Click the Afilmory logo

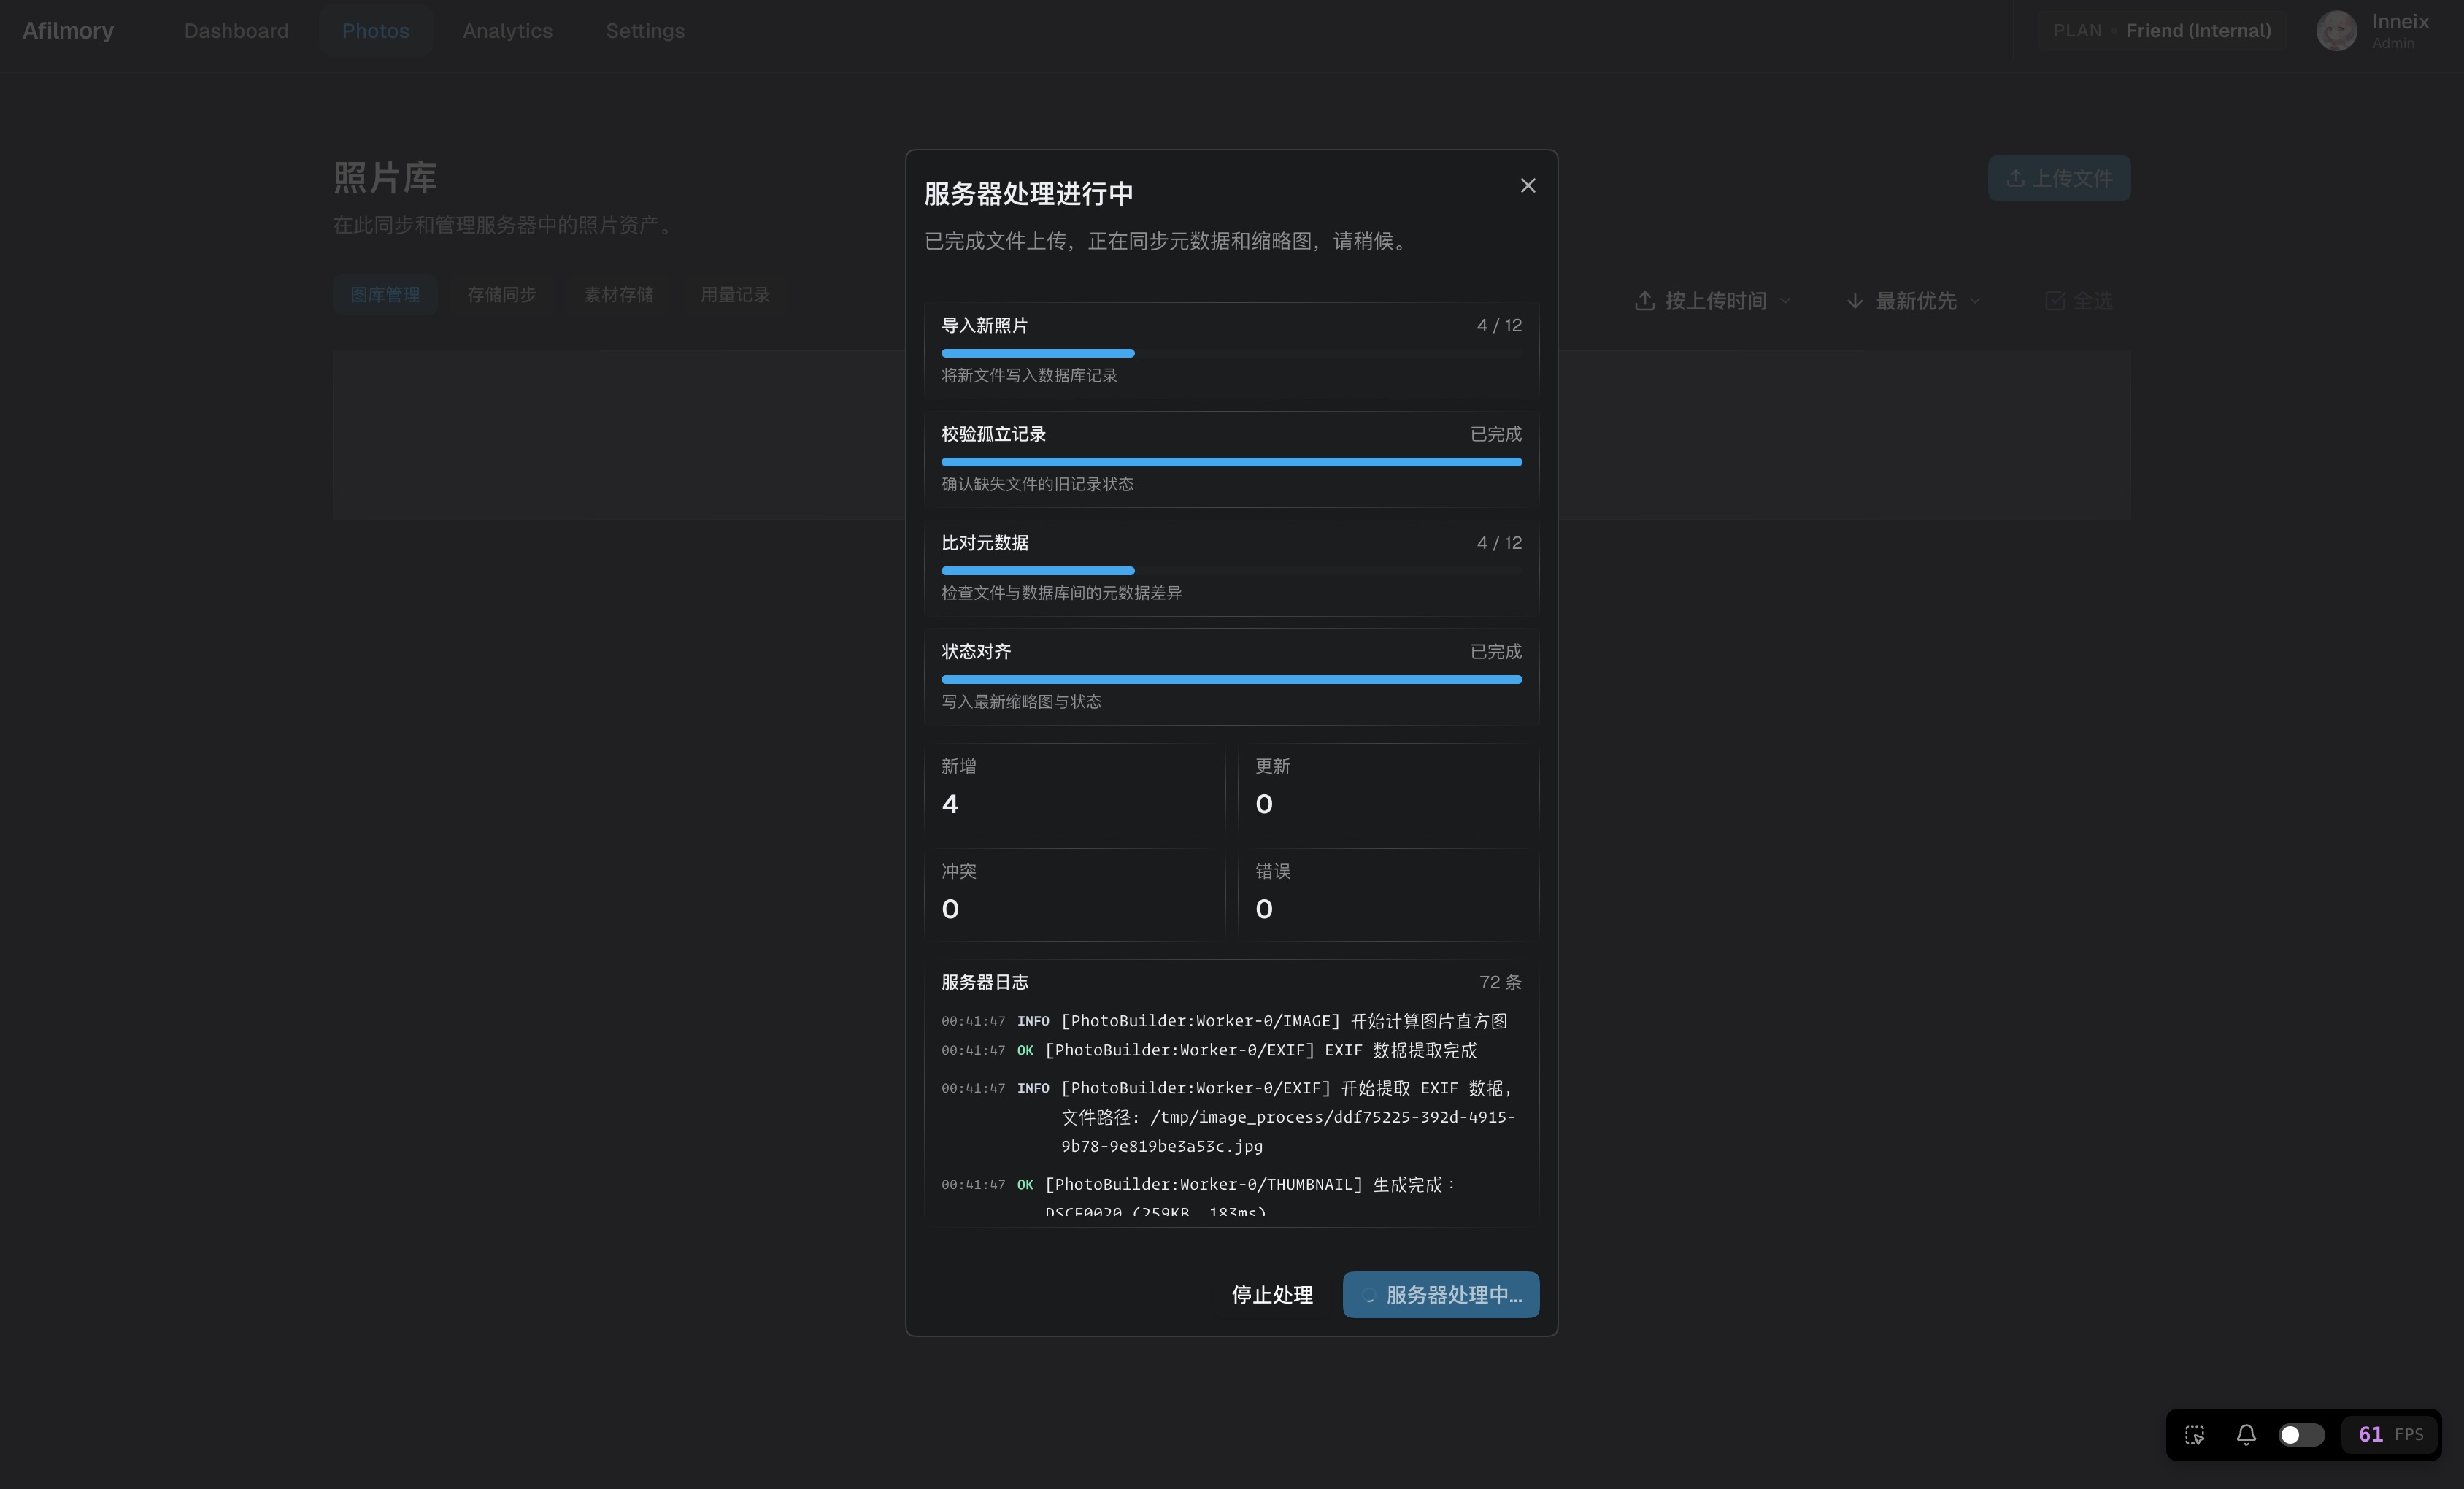68,31
